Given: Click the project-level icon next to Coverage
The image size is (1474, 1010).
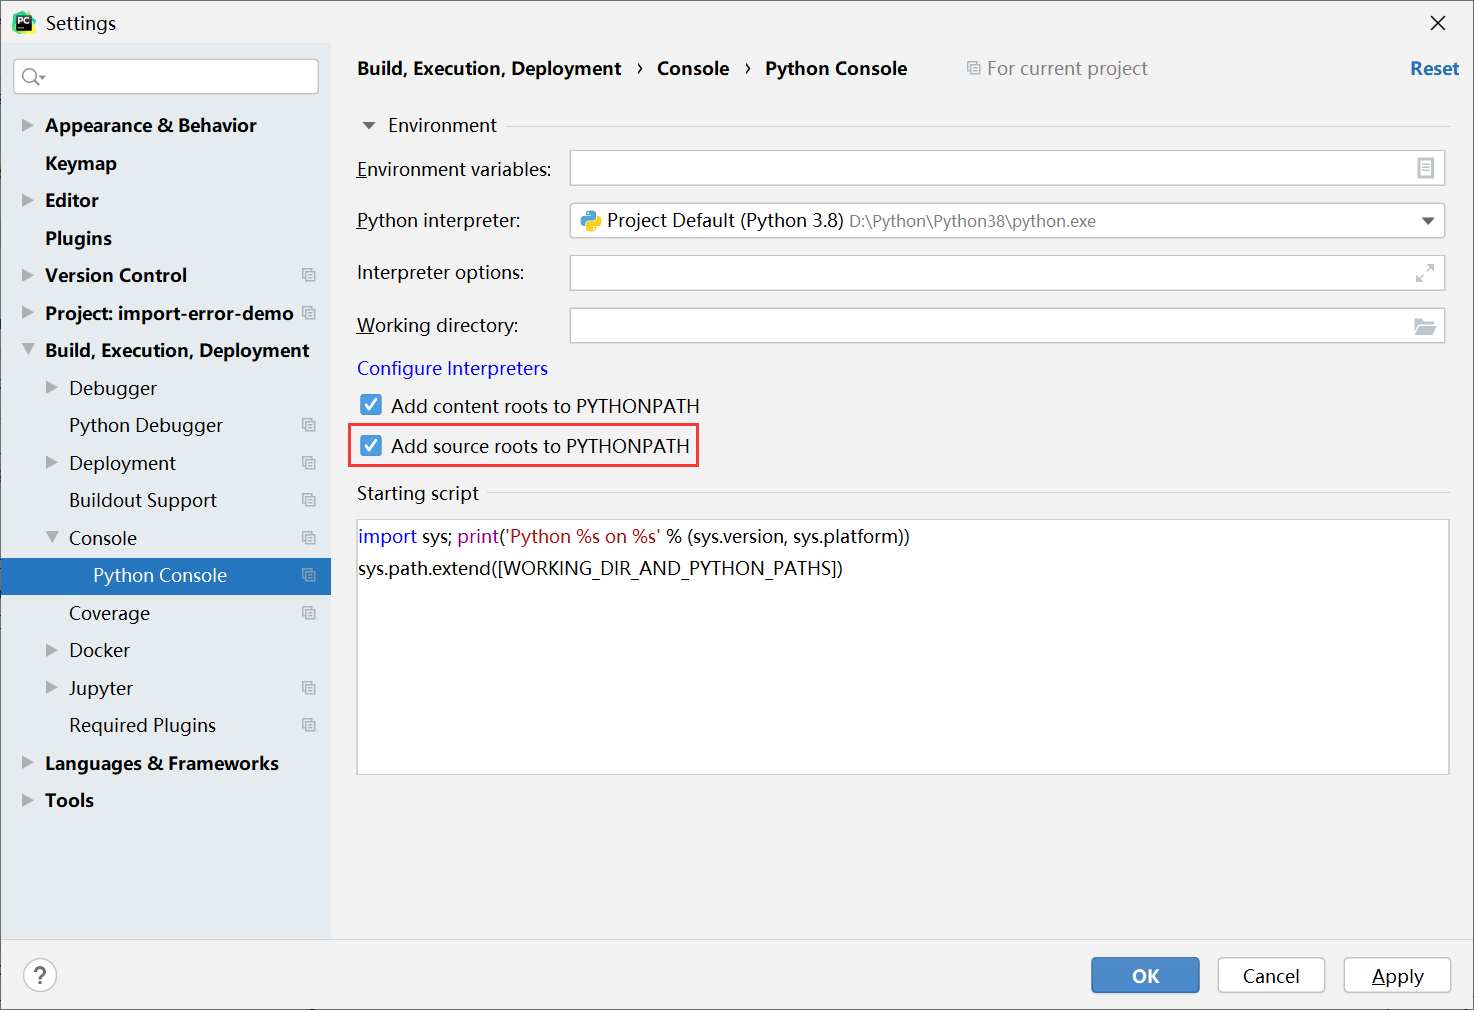Looking at the screenshot, I should (309, 613).
